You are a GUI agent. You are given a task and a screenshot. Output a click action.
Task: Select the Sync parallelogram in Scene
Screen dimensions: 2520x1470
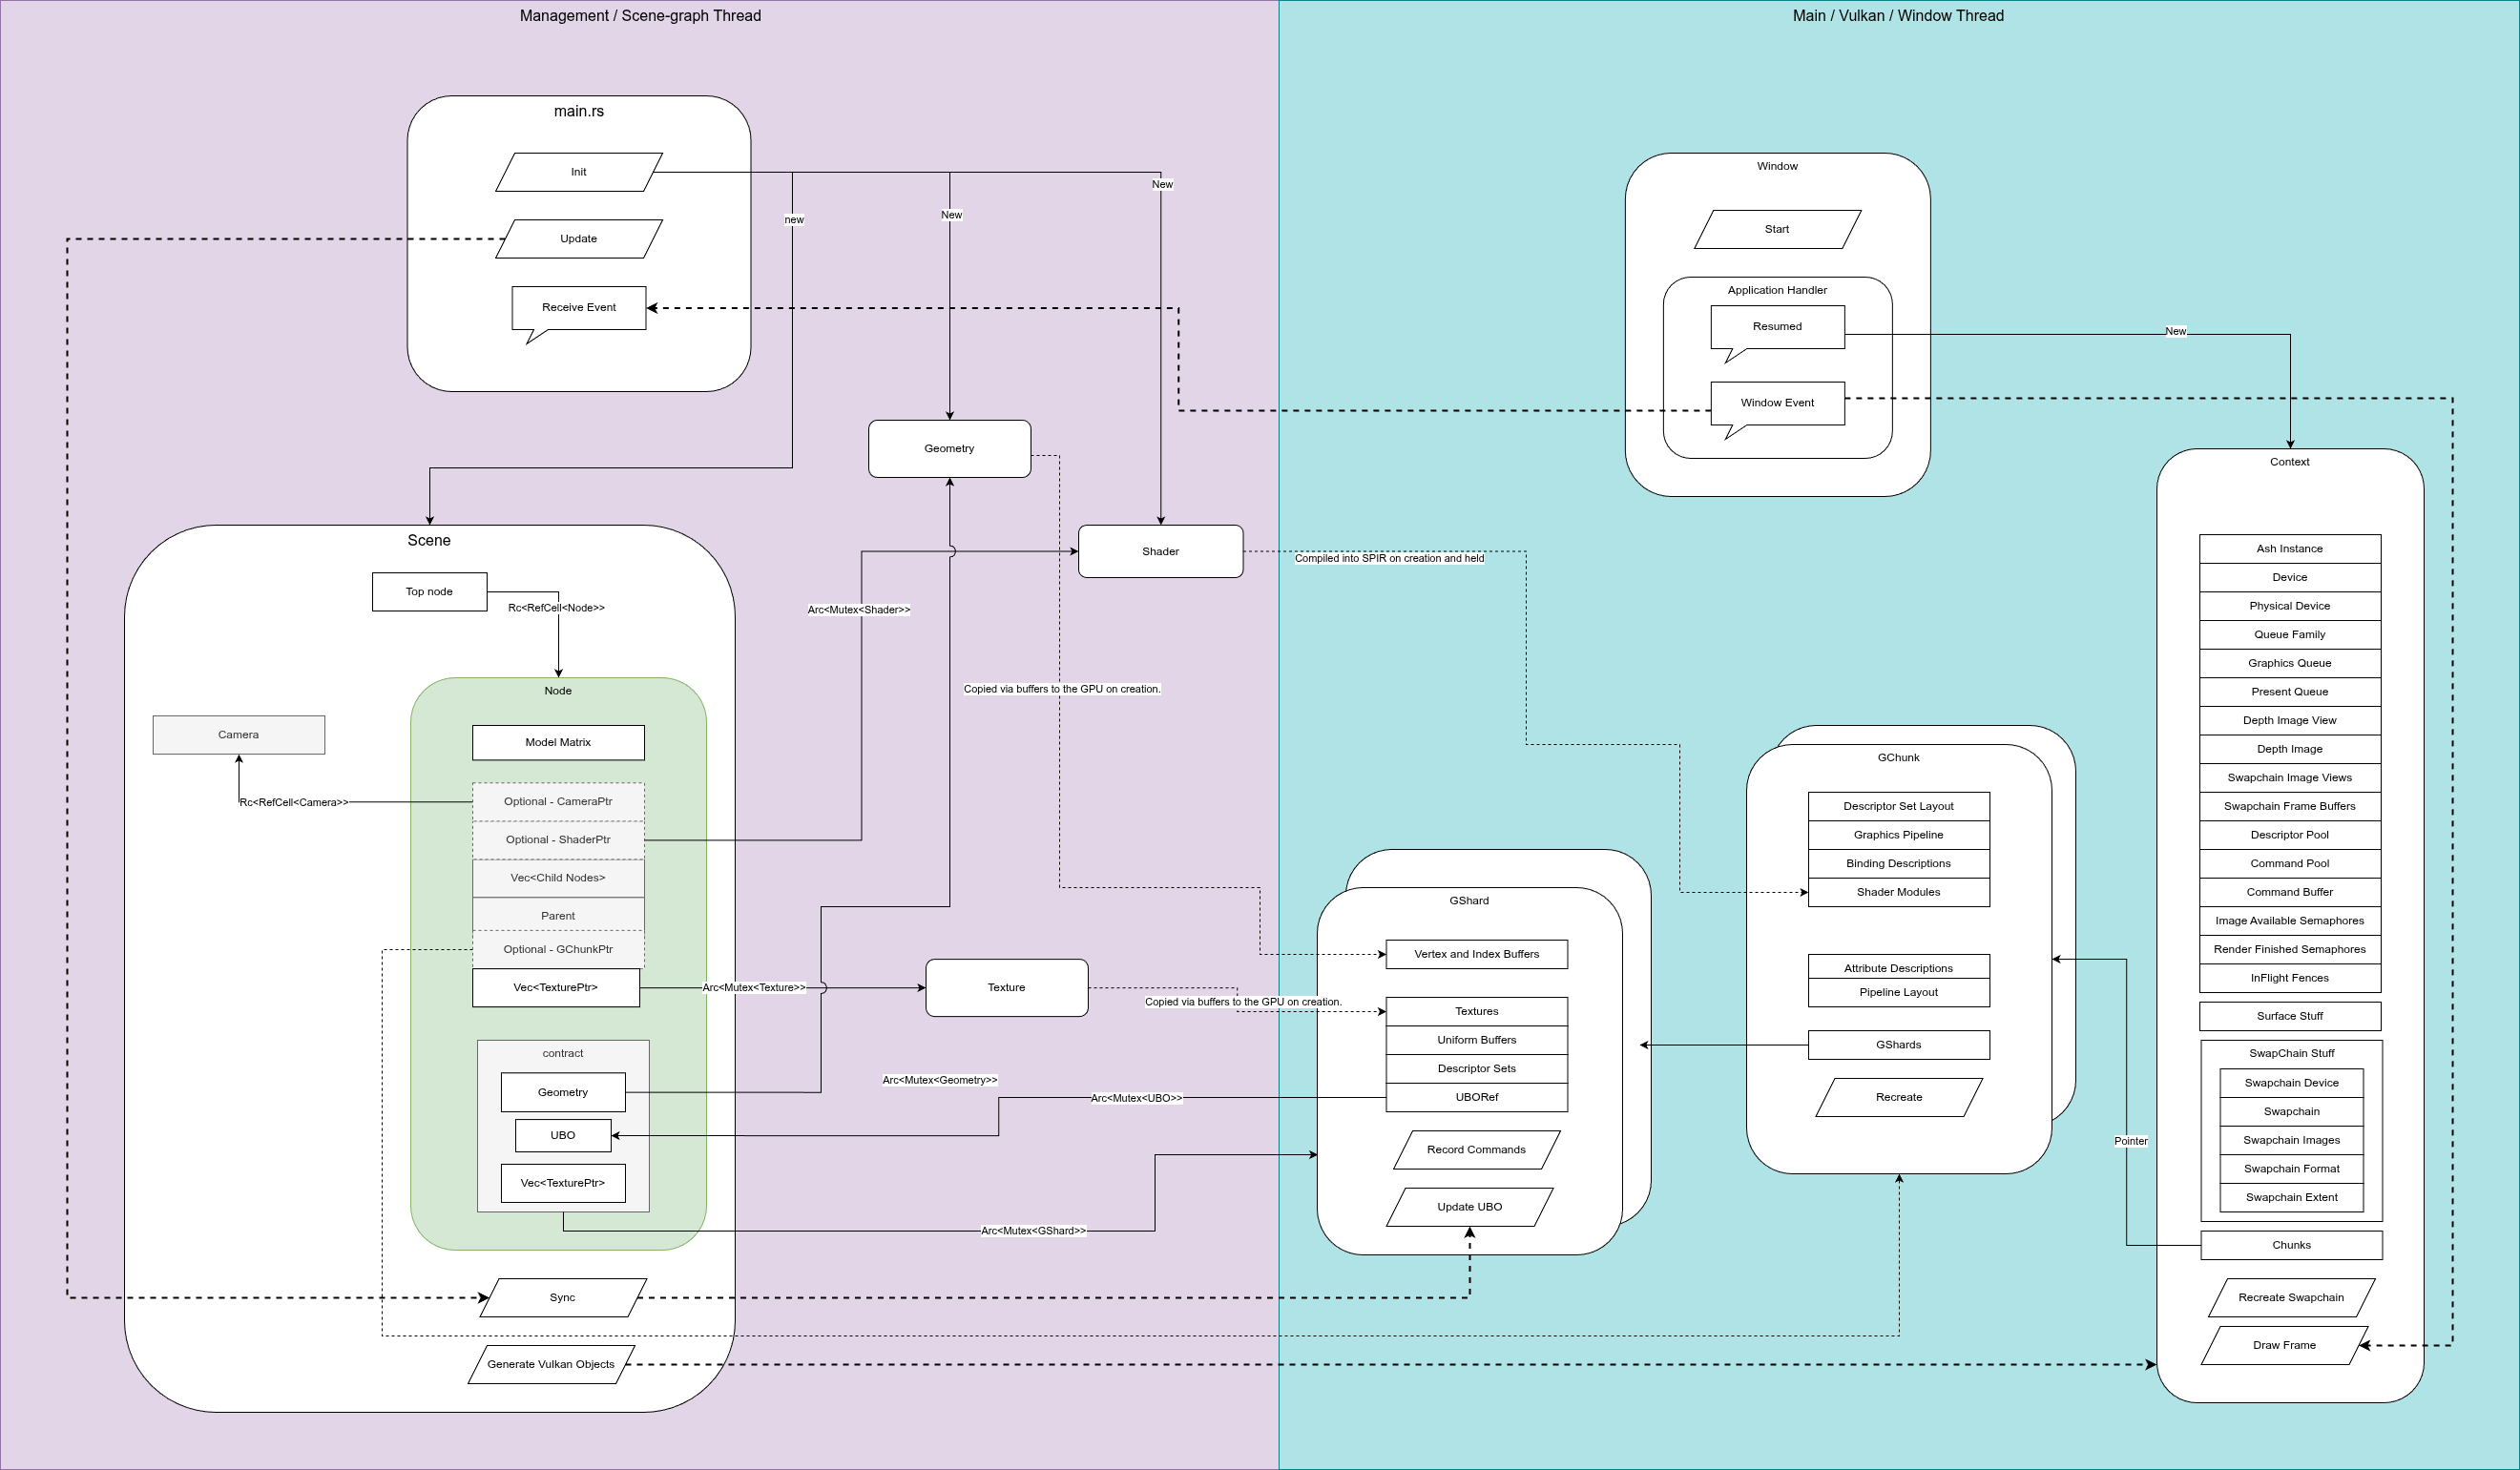(x=562, y=1297)
